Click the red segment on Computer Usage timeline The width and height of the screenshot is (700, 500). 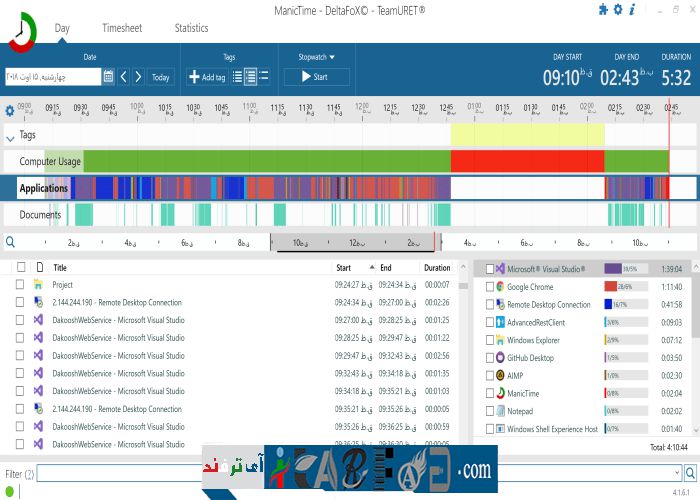[x=527, y=161]
